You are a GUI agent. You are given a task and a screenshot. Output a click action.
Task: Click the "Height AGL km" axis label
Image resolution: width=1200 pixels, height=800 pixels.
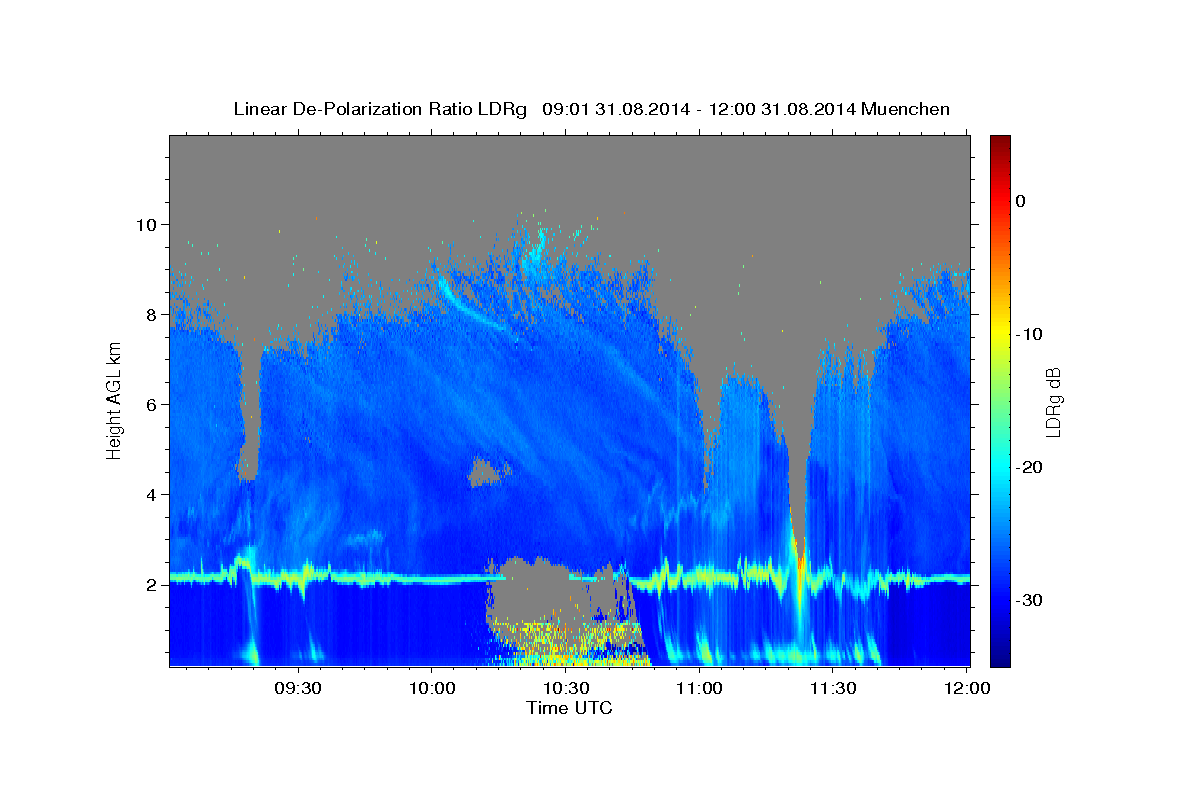(x=115, y=400)
